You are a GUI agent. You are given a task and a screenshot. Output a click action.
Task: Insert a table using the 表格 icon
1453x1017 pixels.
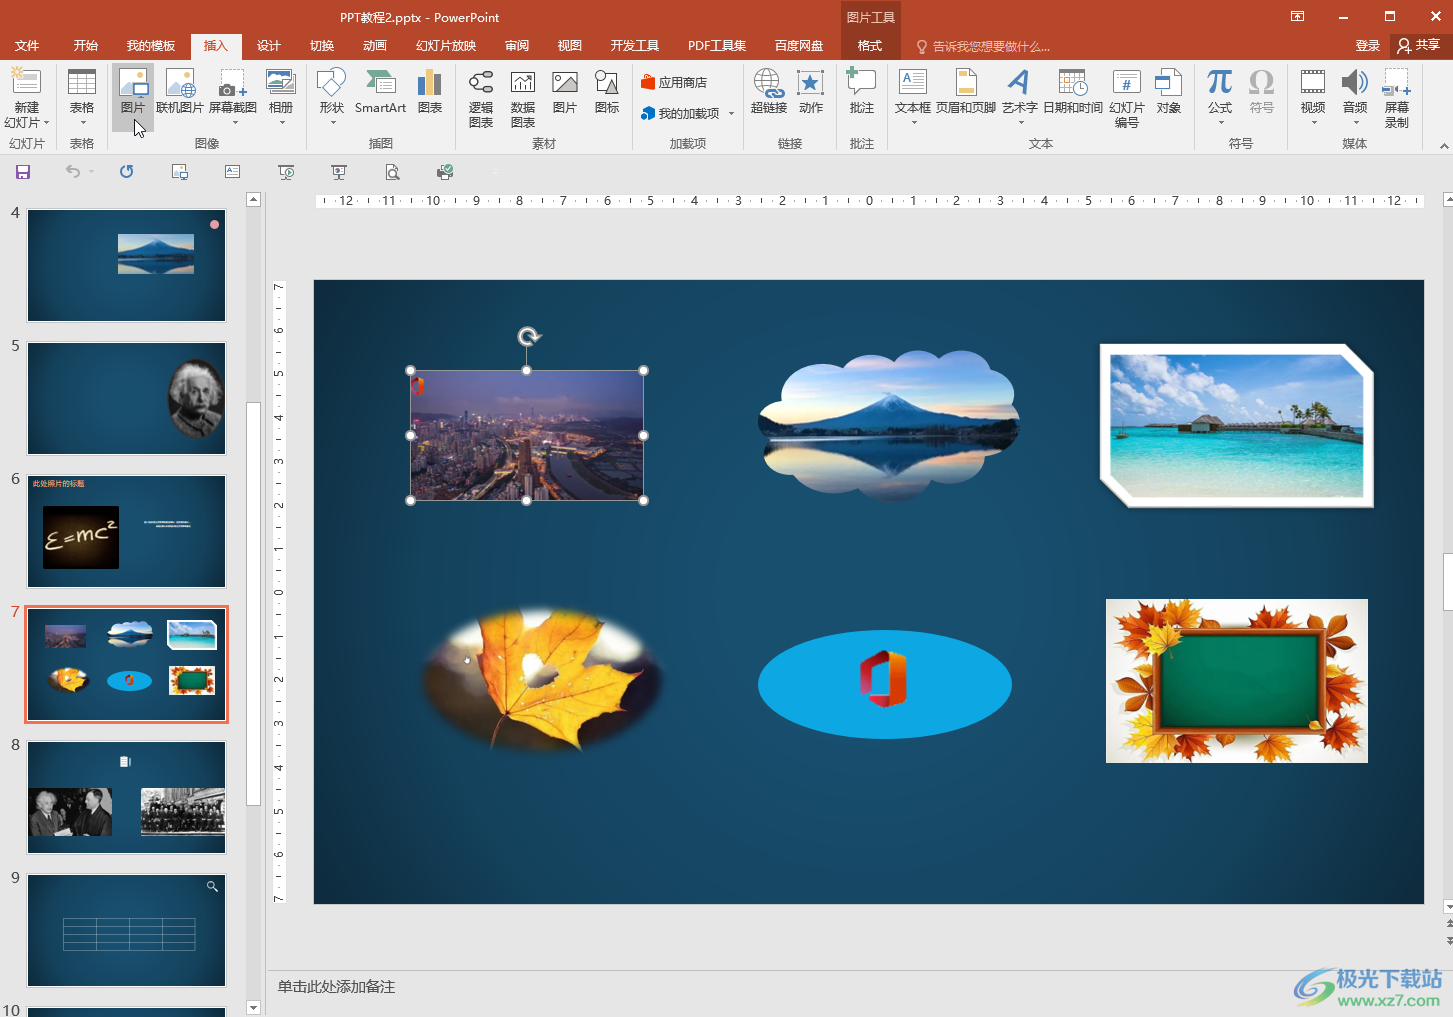point(82,97)
